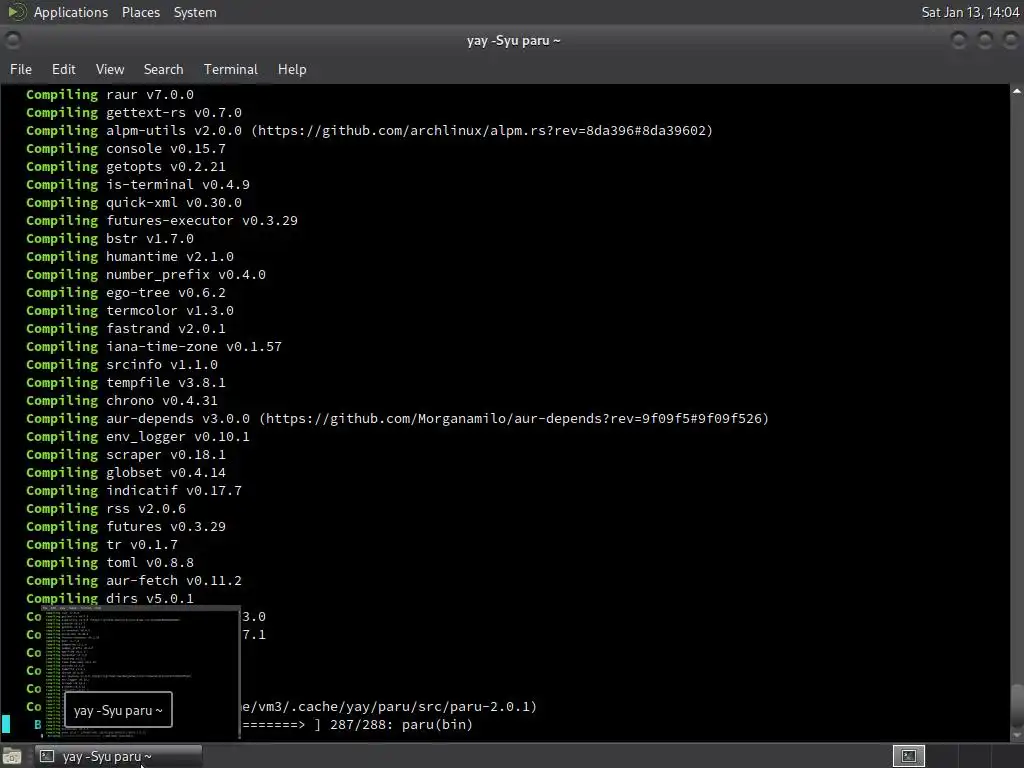Viewport: 1024px width, 768px height.
Task: Open the terminal File menu
Action: (21, 69)
